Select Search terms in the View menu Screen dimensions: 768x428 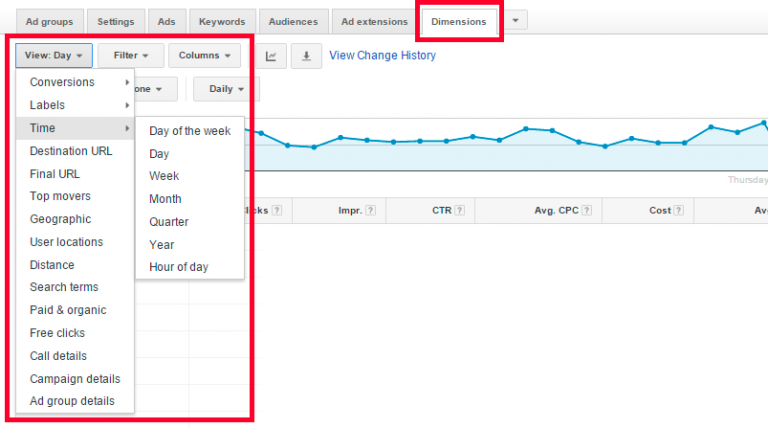point(64,288)
